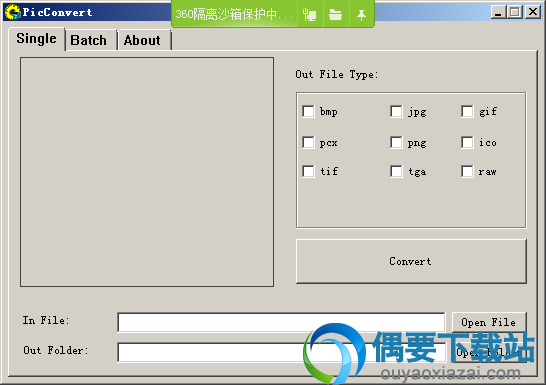
Task: Select the png output checkbox
Action: pos(396,142)
